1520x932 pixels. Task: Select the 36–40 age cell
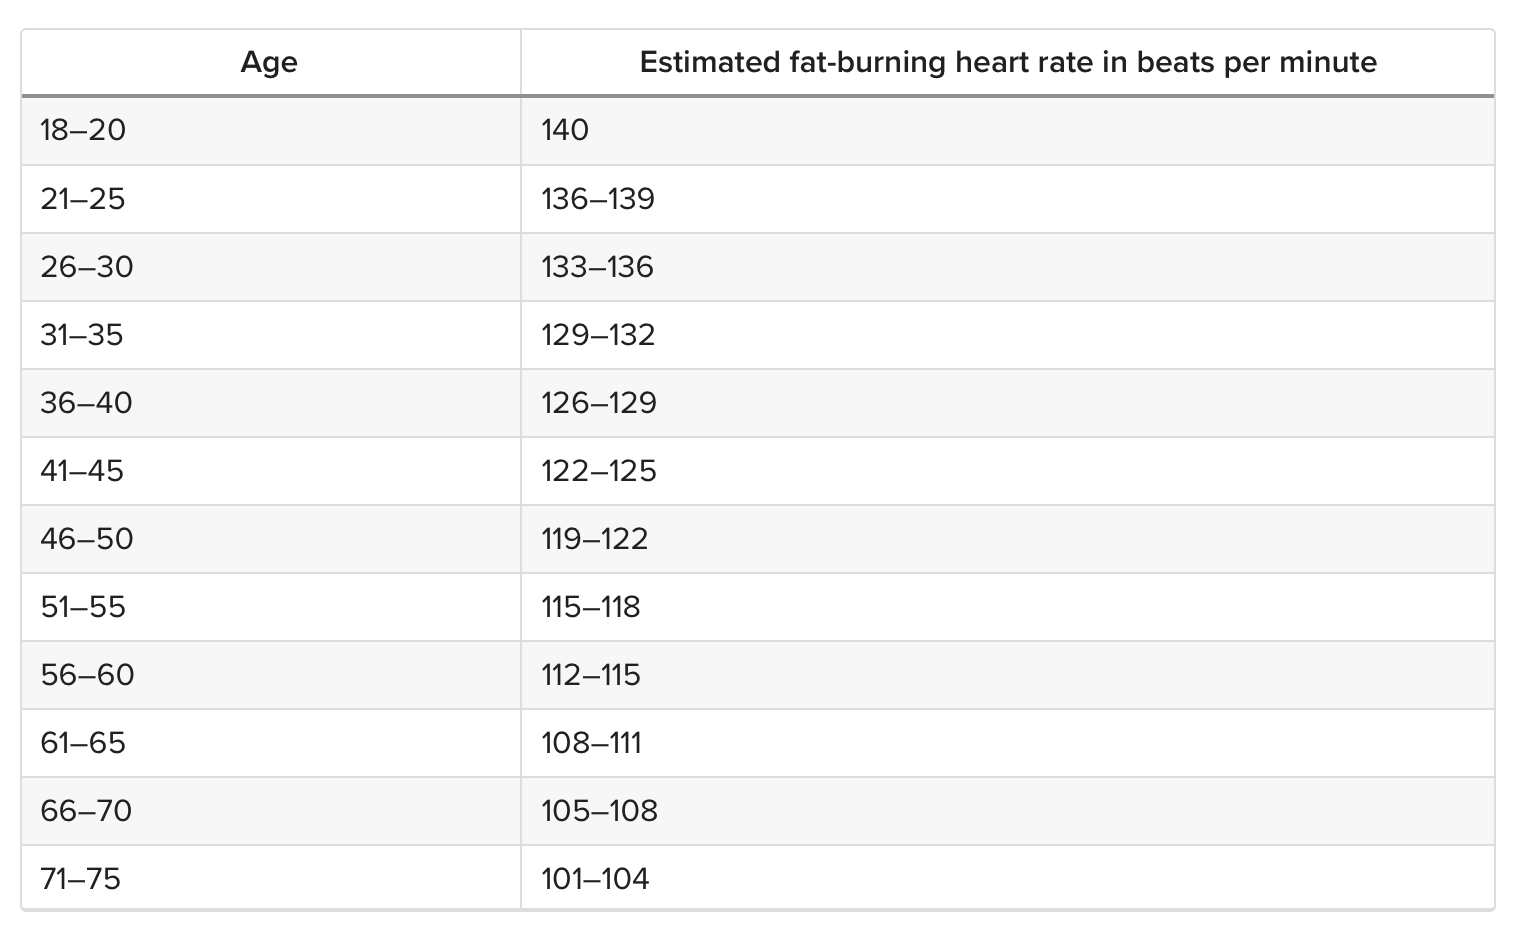coord(86,403)
